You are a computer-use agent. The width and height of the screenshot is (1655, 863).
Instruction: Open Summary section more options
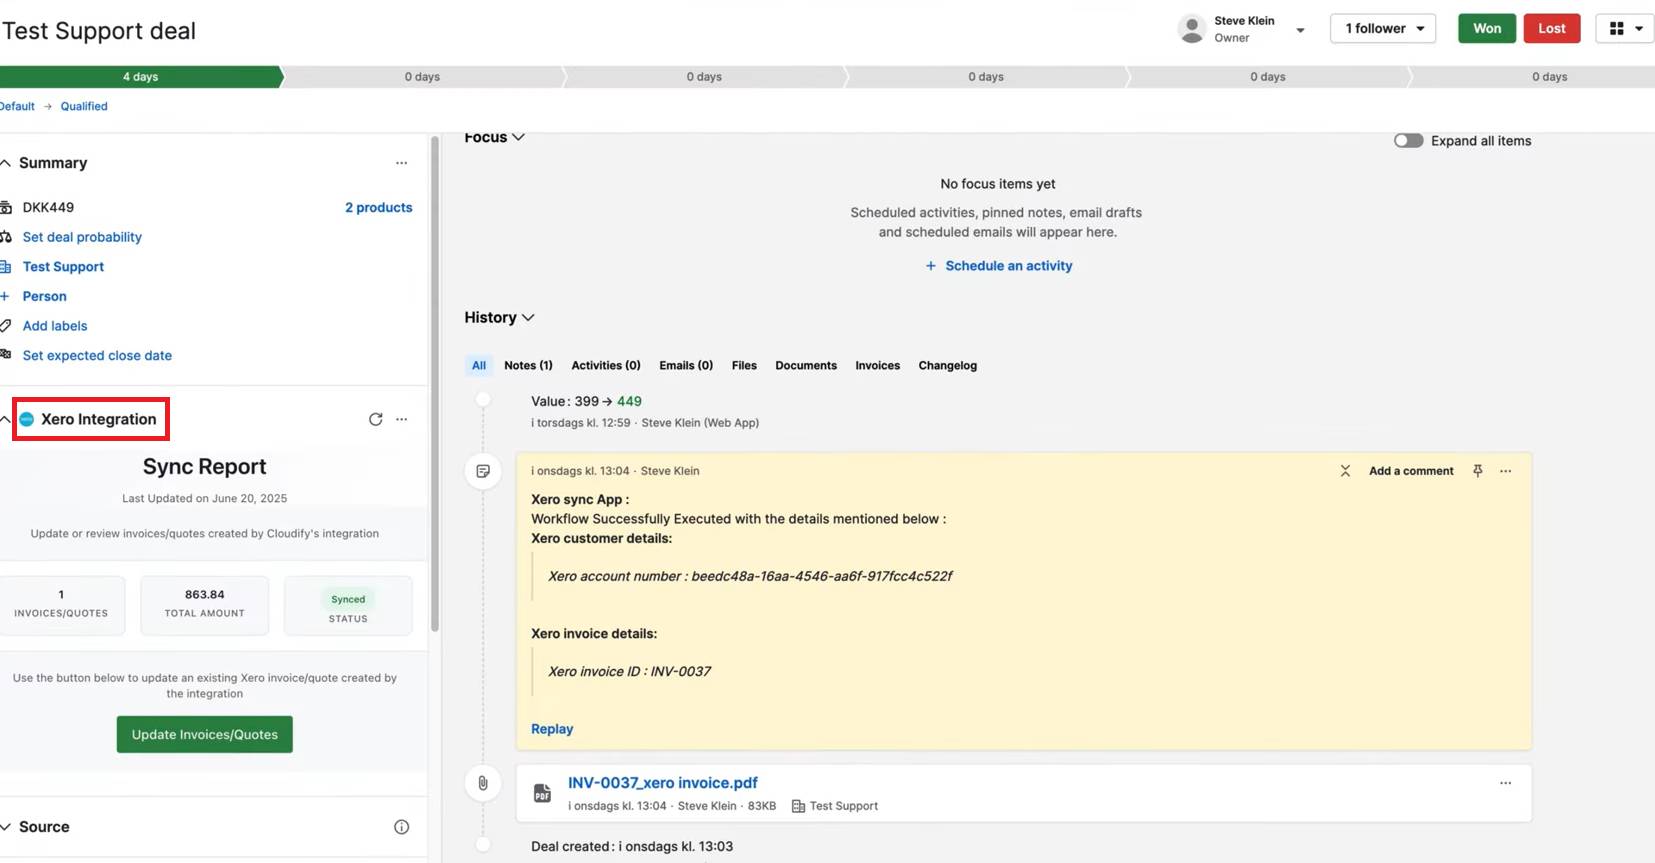401,163
